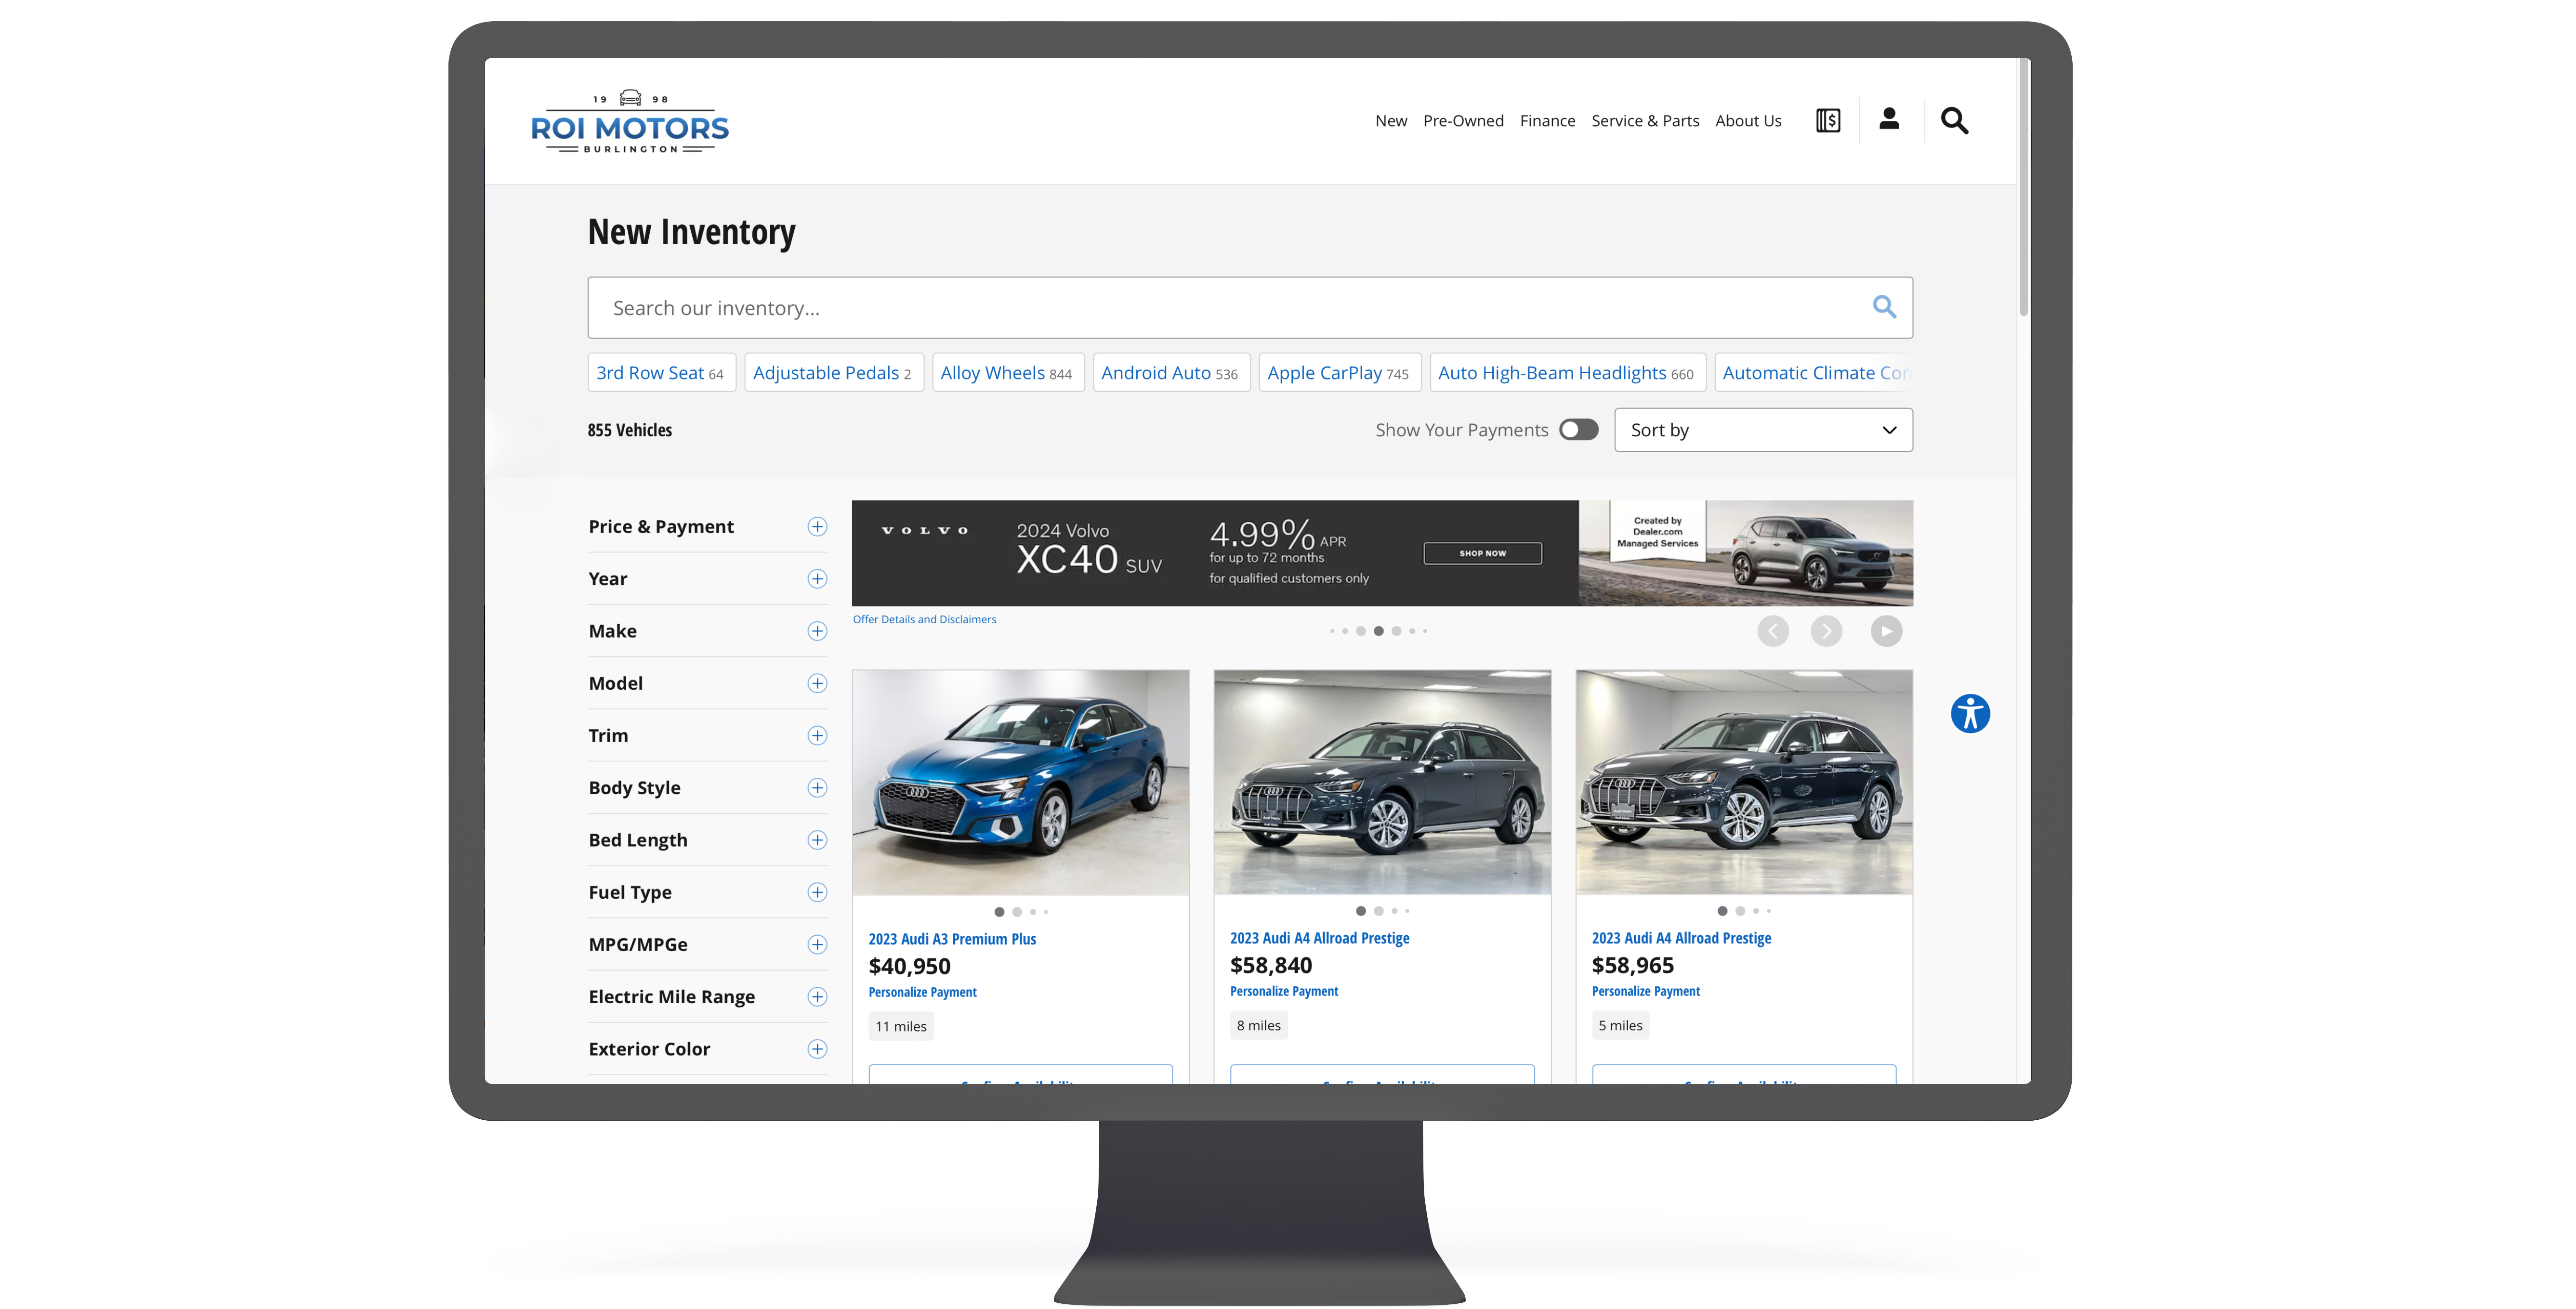Filter by Auto High-Beam Headlights tag
The width and height of the screenshot is (2576, 1309).
point(1567,373)
